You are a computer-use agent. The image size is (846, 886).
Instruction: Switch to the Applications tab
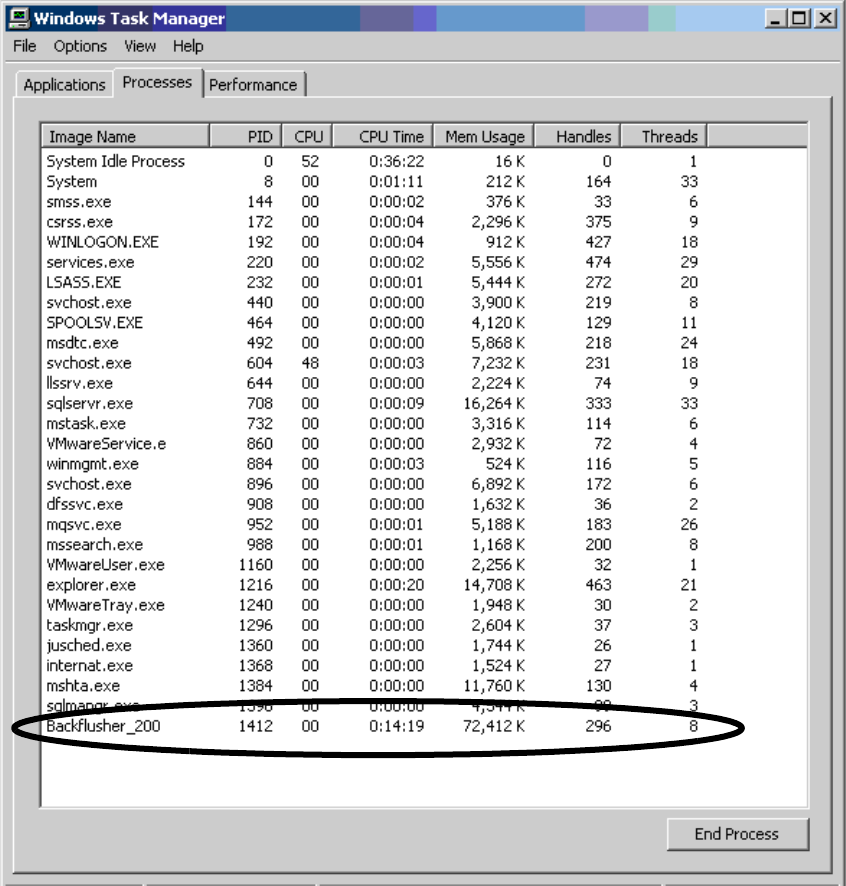[64, 85]
